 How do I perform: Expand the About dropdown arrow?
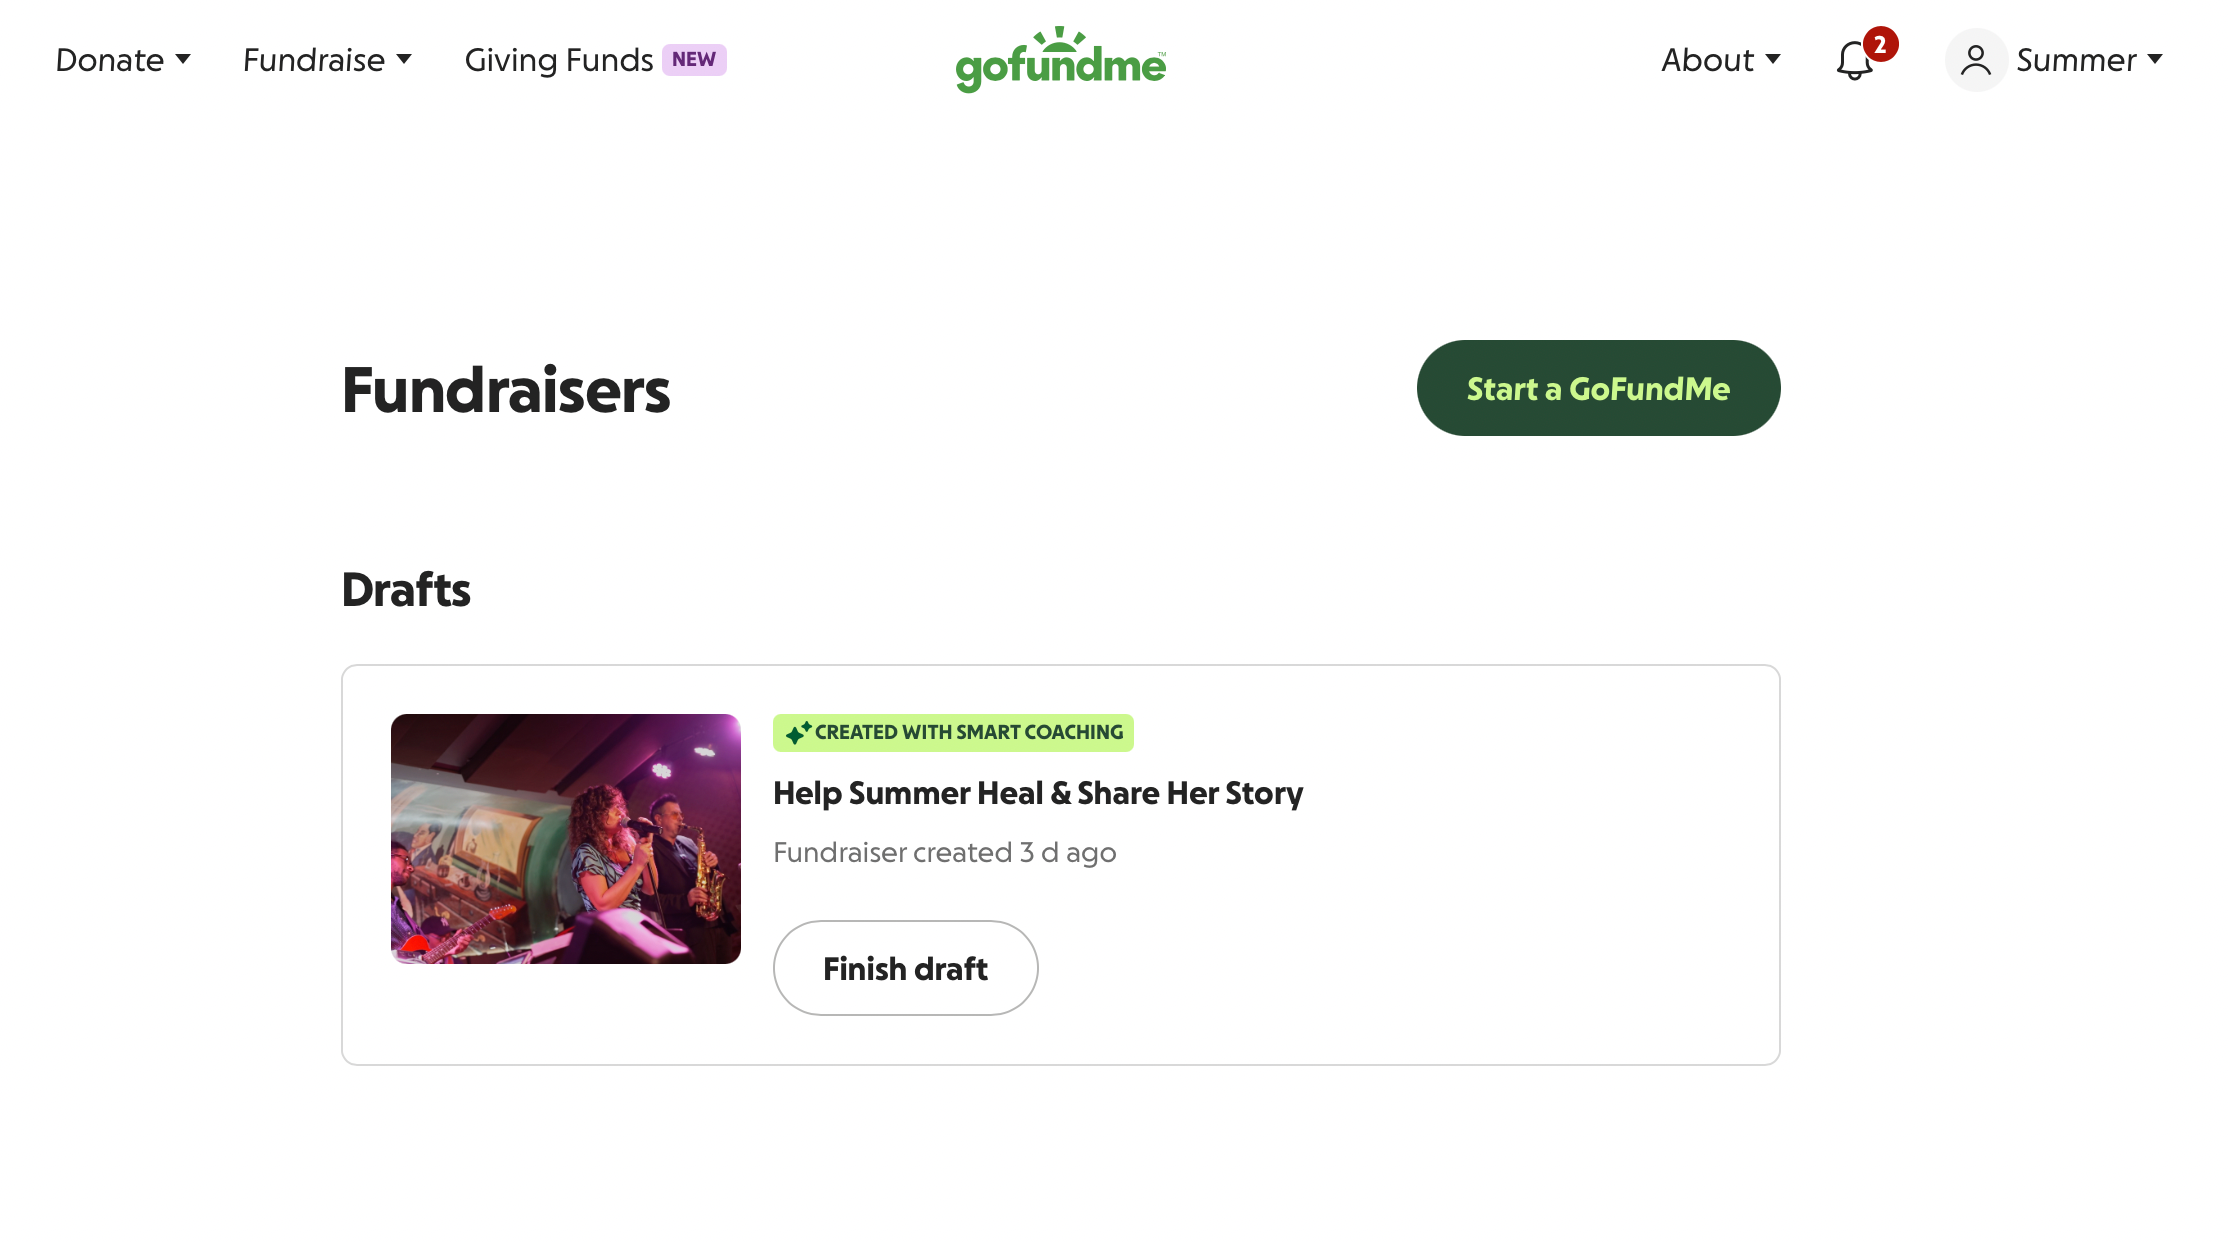[x=1773, y=59]
